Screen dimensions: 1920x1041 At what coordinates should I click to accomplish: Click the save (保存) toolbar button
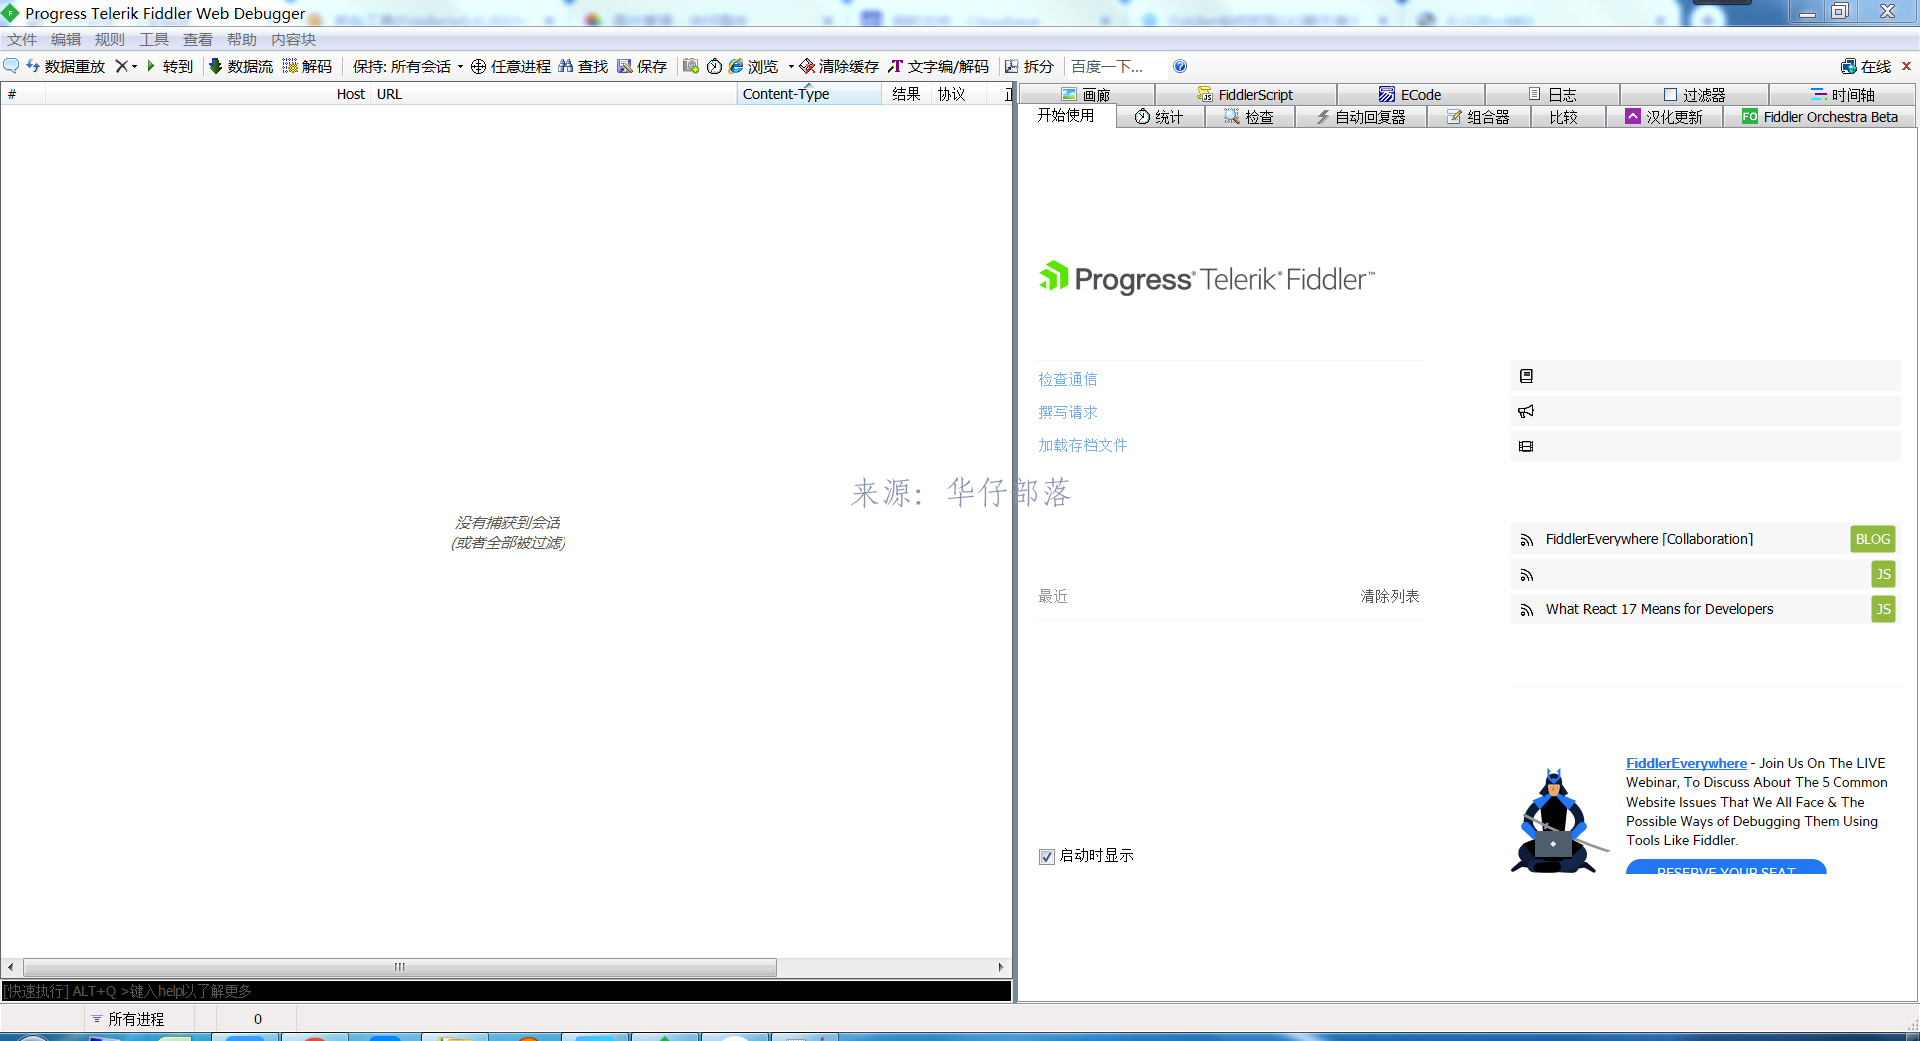pyautogui.click(x=642, y=66)
